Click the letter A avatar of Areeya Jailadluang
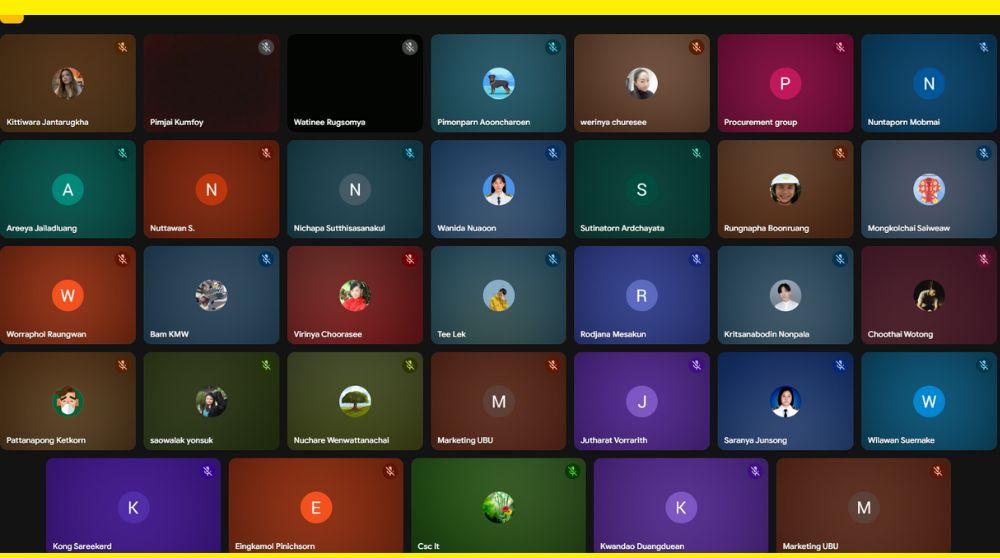 [67, 189]
